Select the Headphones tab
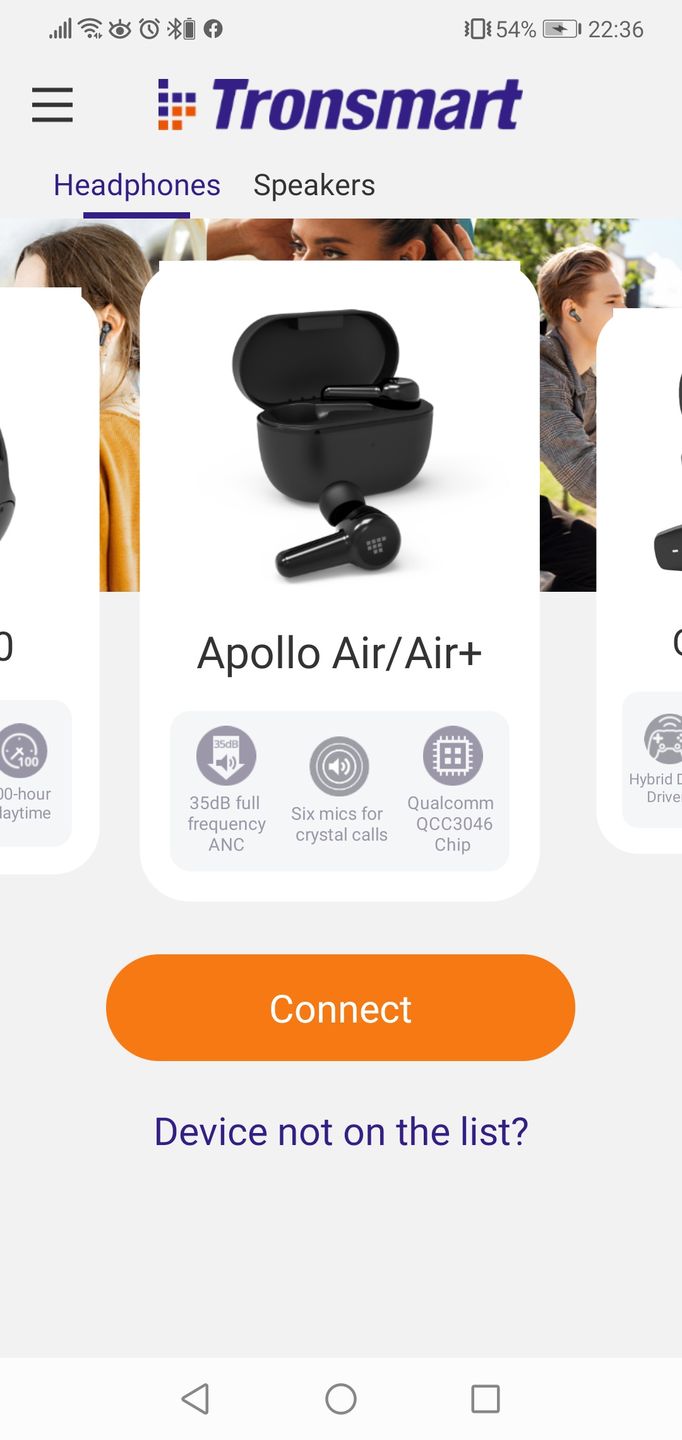Viewport: 682px width, 1440px height. tap(137, 185)
